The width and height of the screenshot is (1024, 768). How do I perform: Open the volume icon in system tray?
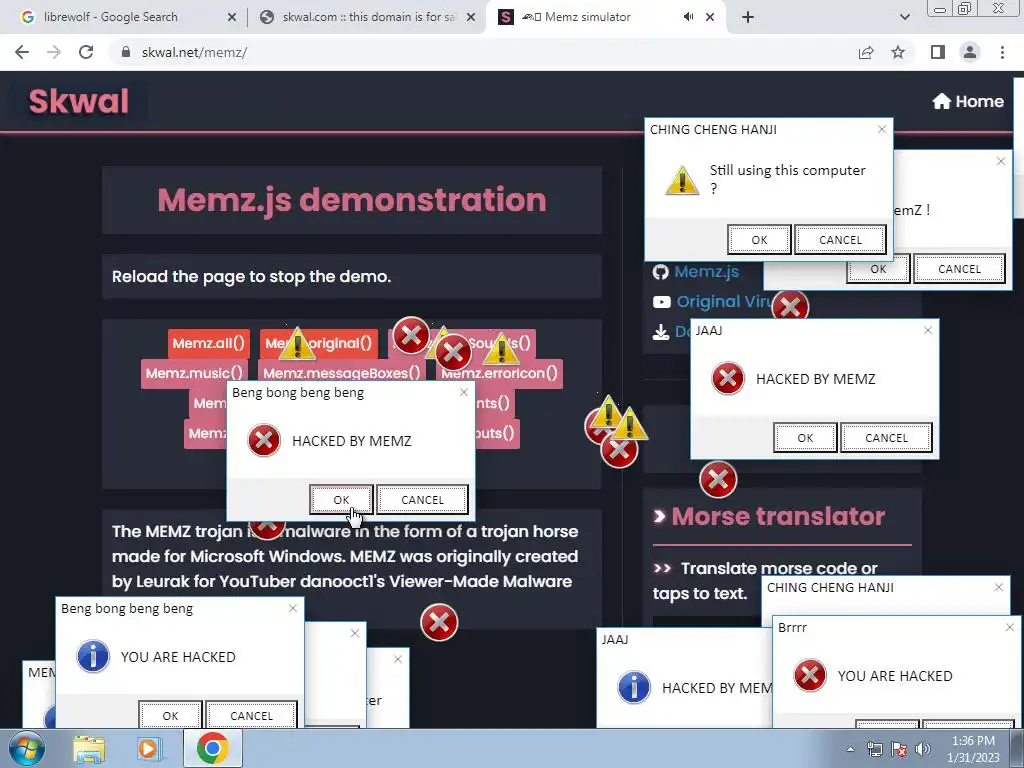point(922,749)
